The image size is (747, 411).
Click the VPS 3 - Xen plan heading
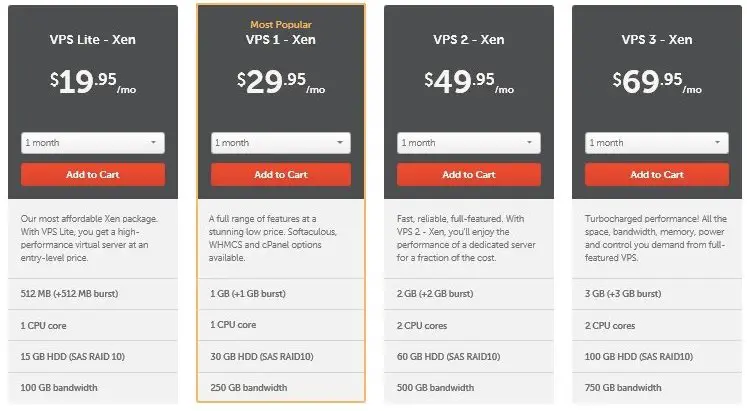(656, 40)
